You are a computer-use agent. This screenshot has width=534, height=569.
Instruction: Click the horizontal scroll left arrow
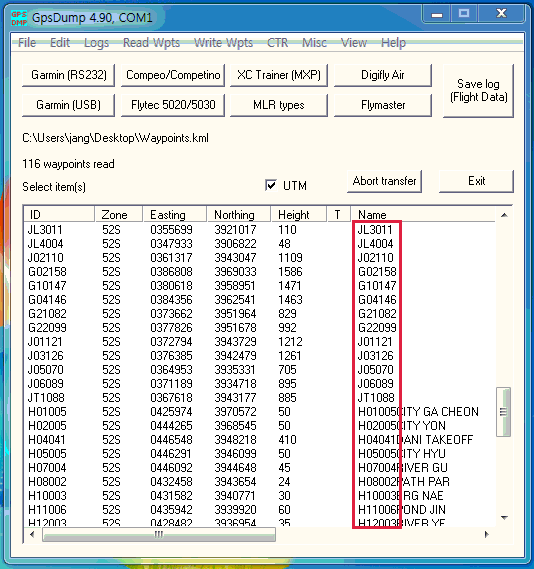click(x=32, y=534)
